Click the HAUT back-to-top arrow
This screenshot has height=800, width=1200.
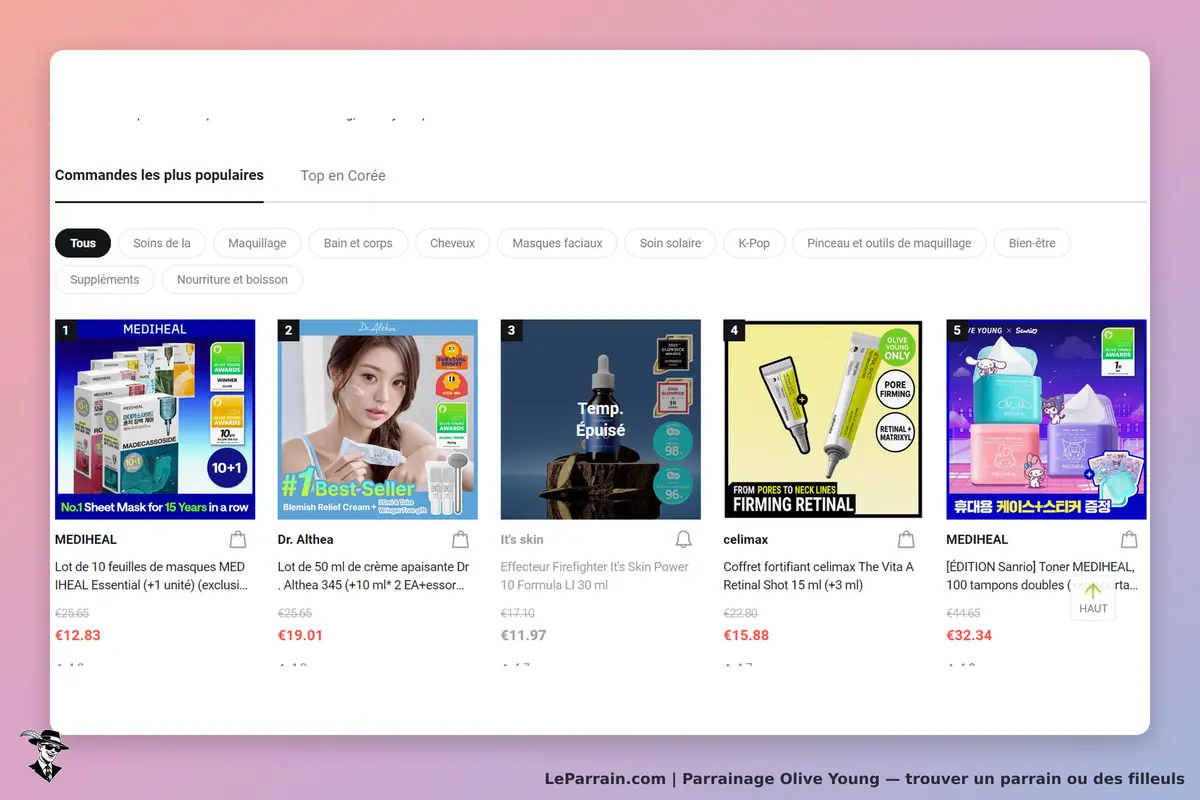(x=1093, y=598)
